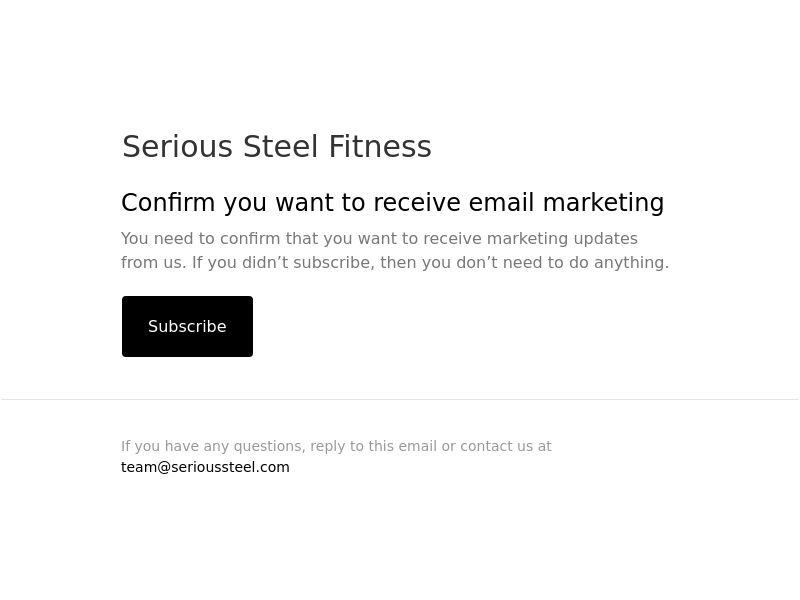Click the word 'receive' in the heading
The image size is (800, 600).
417,203
